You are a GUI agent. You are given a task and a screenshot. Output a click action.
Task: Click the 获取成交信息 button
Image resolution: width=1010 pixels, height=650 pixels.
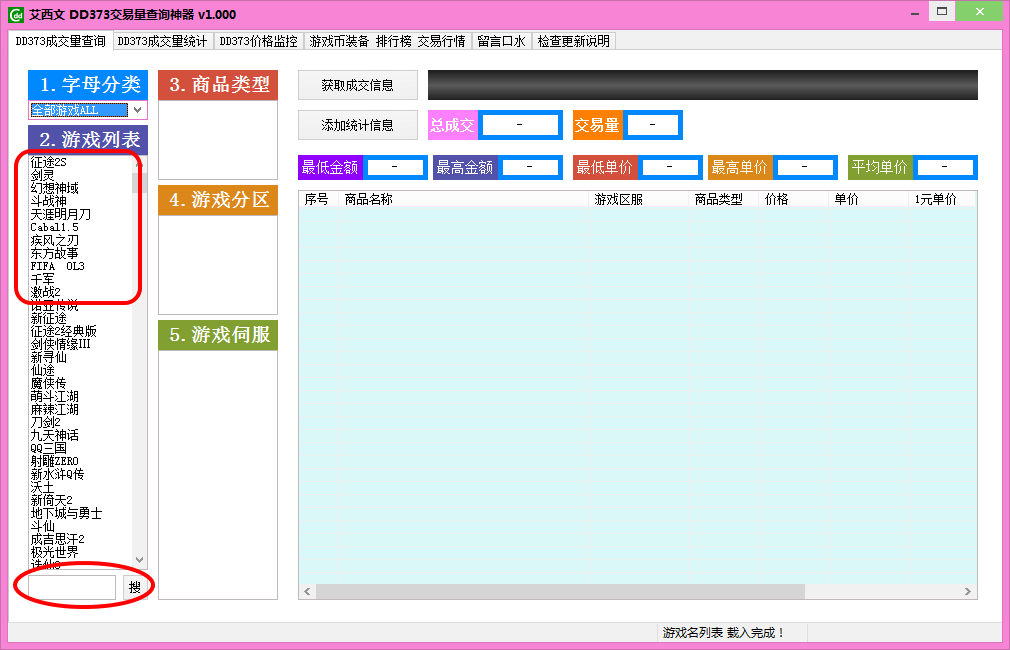tap(357, 85)
